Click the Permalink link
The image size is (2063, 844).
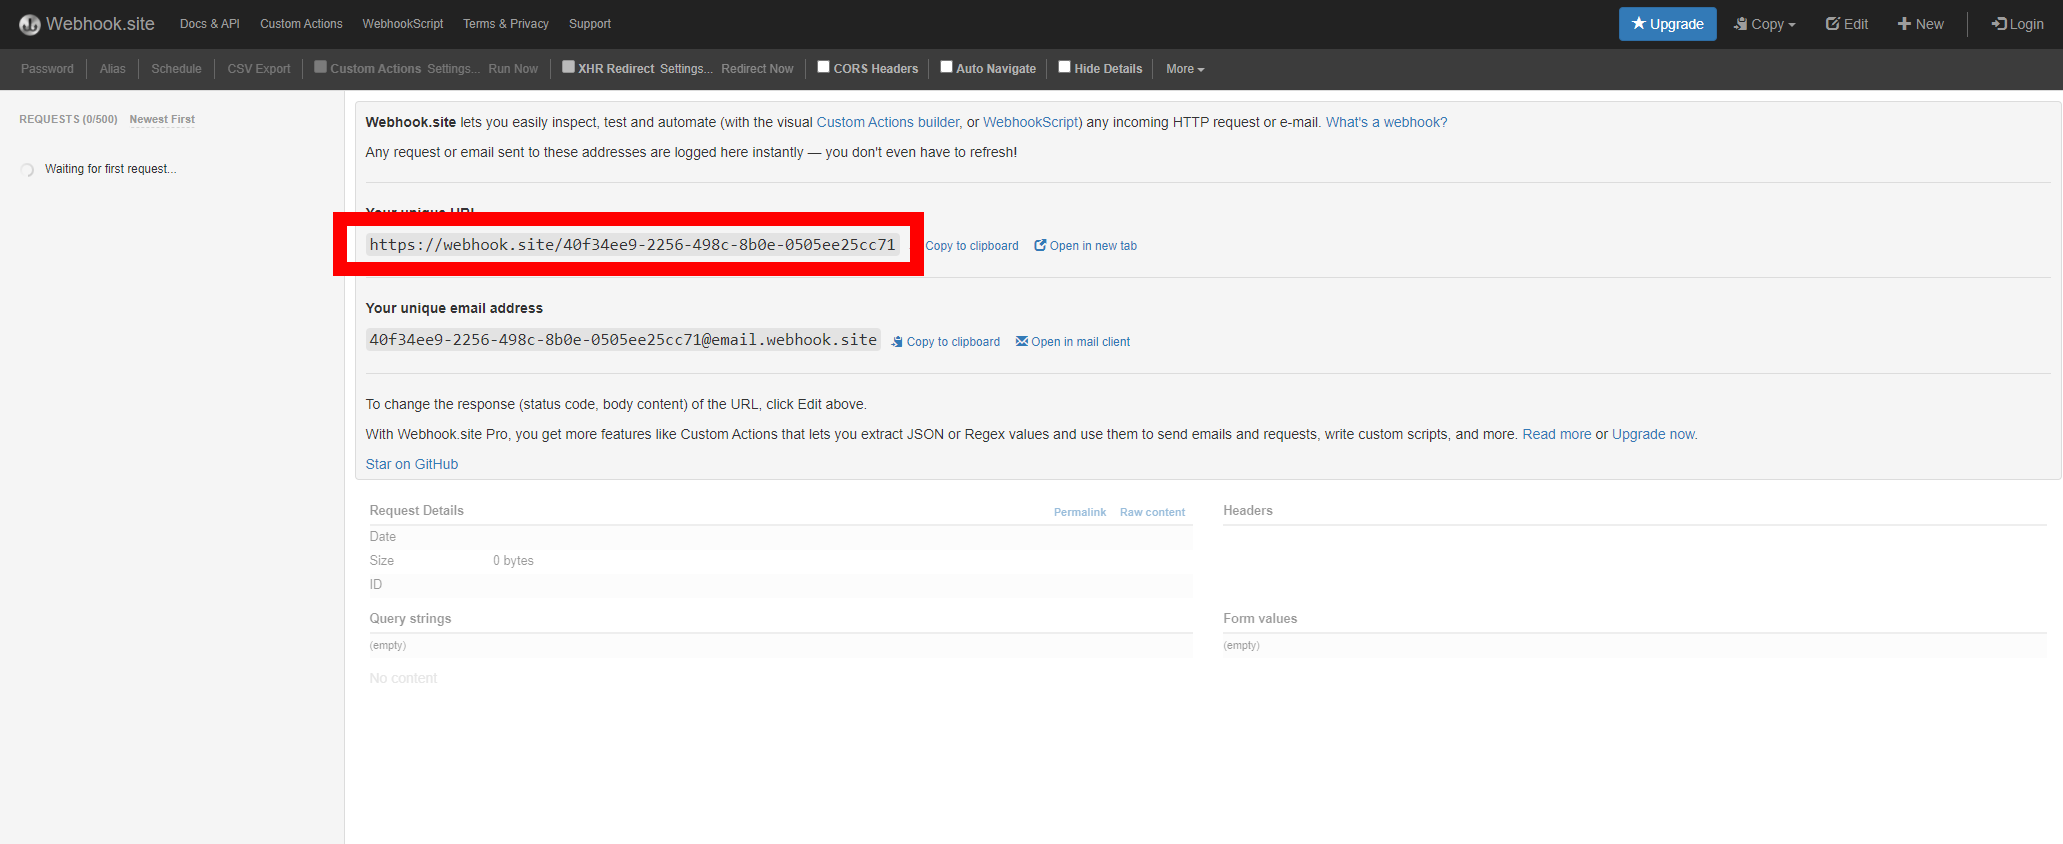pyautogui.click(x=1080, y=512)
